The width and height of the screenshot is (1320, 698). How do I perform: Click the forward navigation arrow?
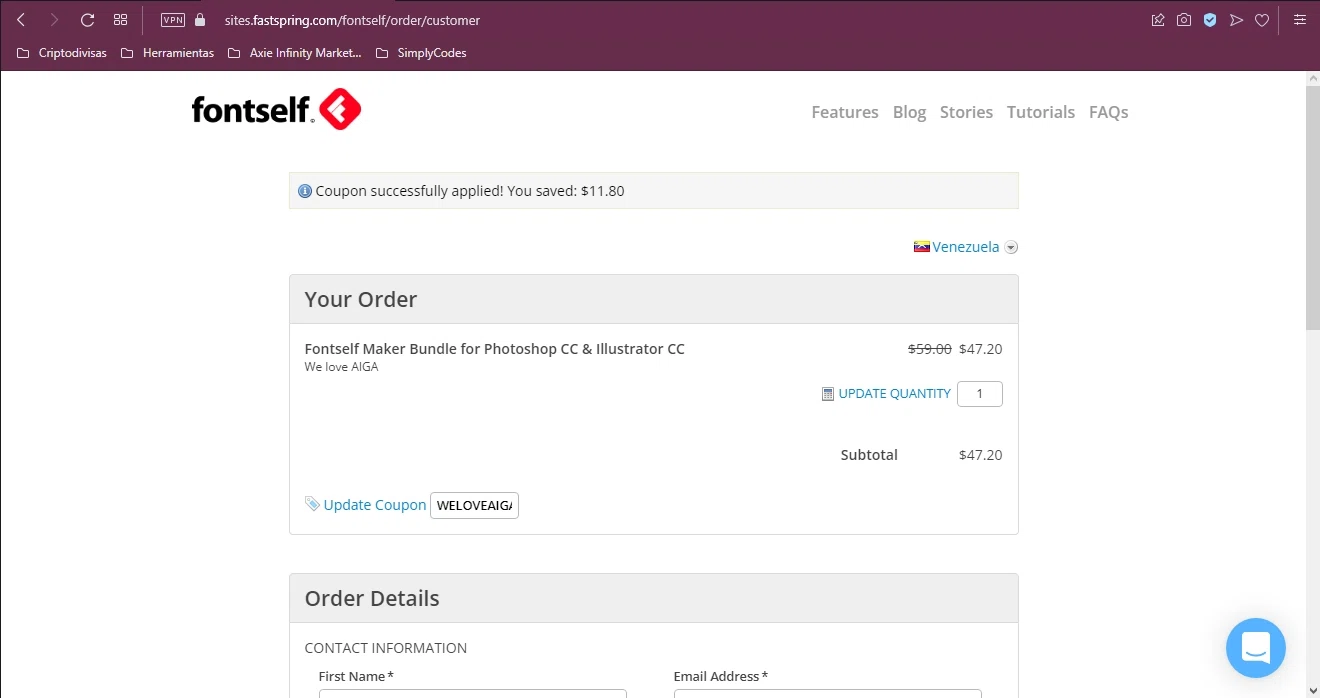click(54, 20)
